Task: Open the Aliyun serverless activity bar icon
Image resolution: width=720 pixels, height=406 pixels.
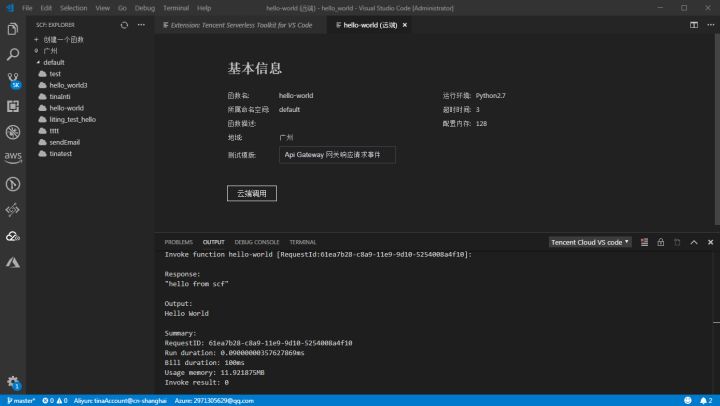Action: 13,210
